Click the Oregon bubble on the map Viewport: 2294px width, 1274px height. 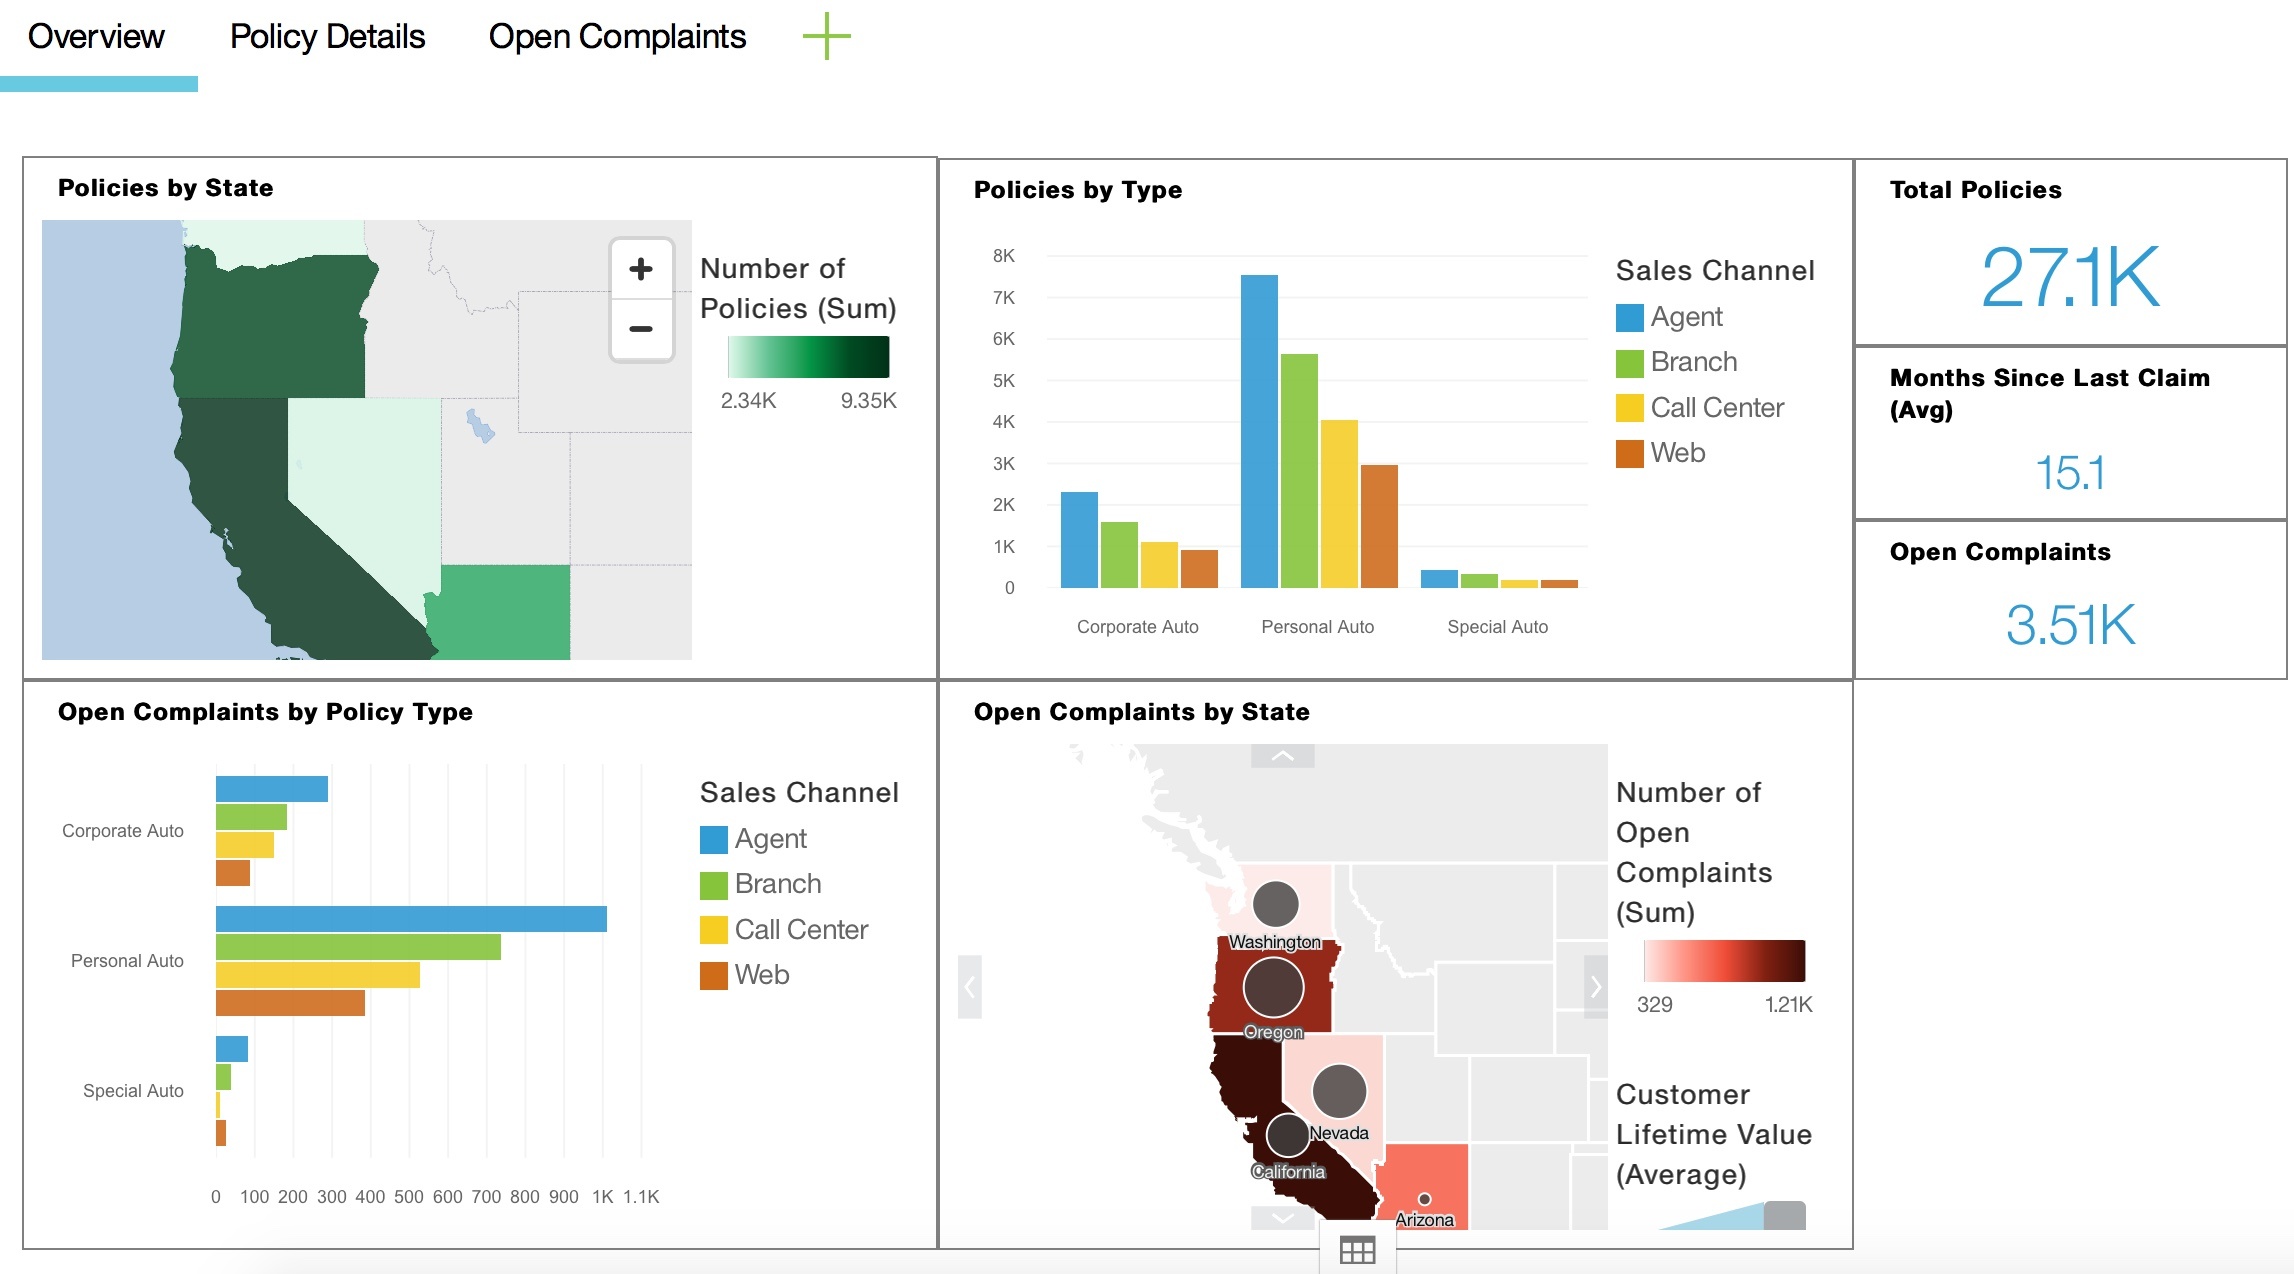point(1275,988)
